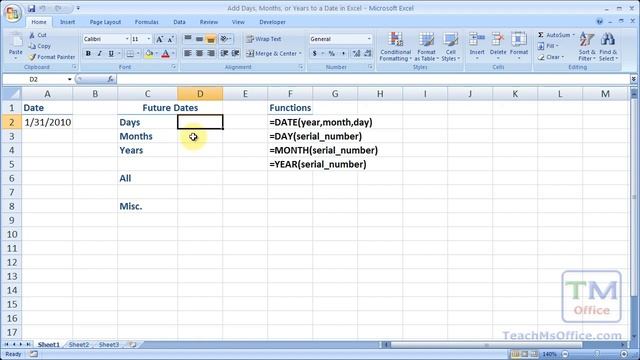
Task: Open the Orientation options
Action: 226,39
